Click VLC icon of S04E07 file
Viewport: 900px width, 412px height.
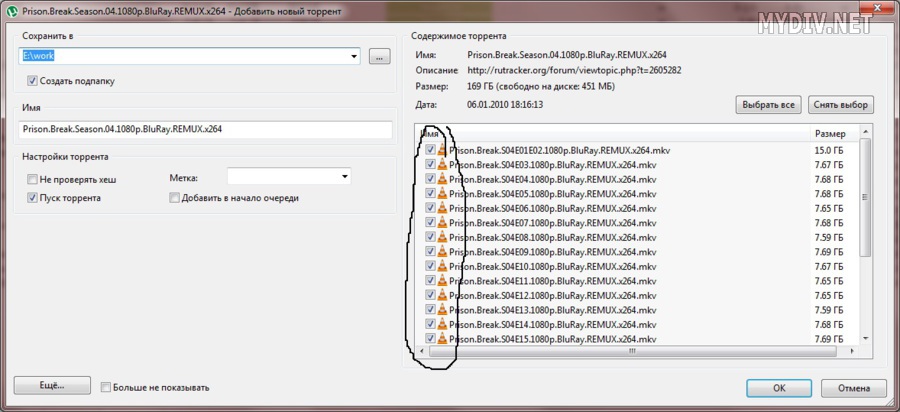point(442,223)
